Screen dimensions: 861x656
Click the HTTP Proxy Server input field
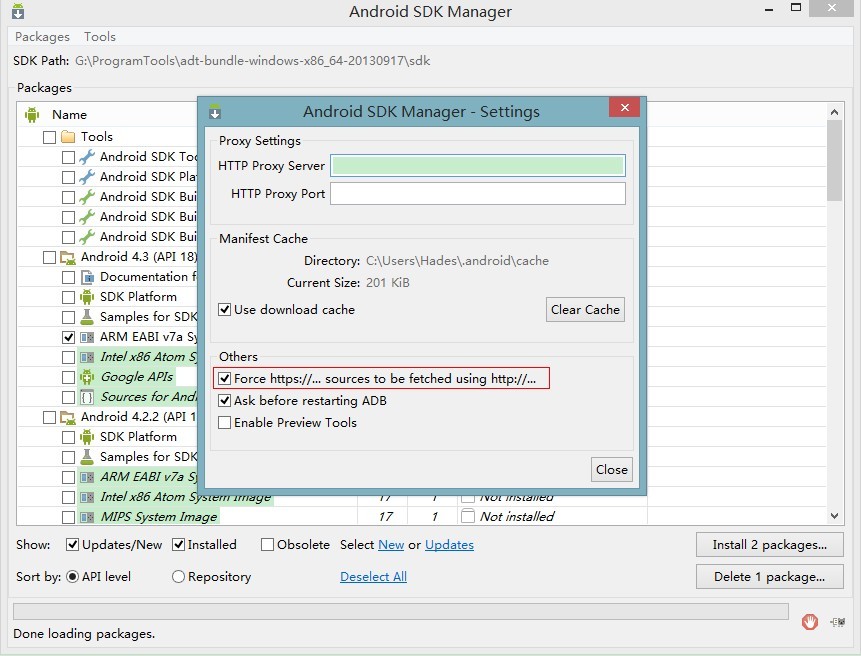[478, 166]
